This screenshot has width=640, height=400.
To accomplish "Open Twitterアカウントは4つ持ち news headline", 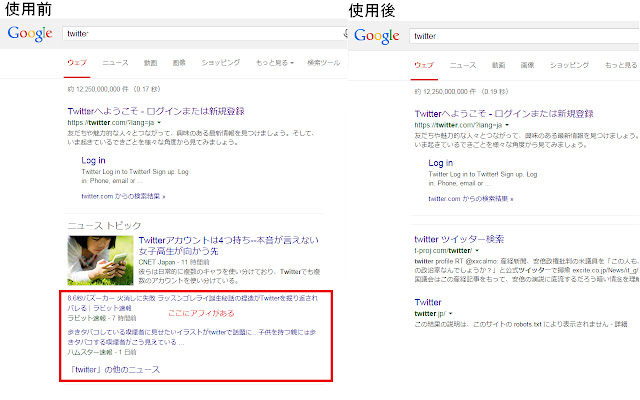I will point(229,245).
